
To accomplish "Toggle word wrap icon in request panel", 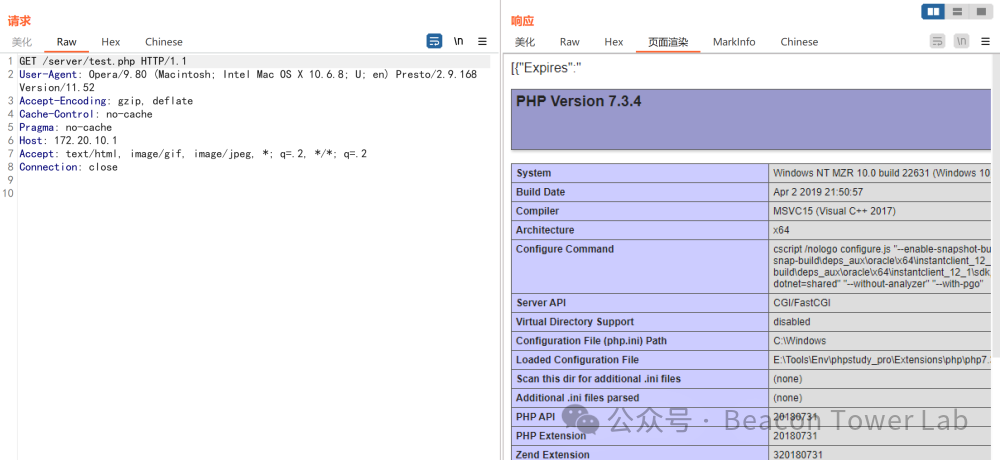I will point(434,41).
